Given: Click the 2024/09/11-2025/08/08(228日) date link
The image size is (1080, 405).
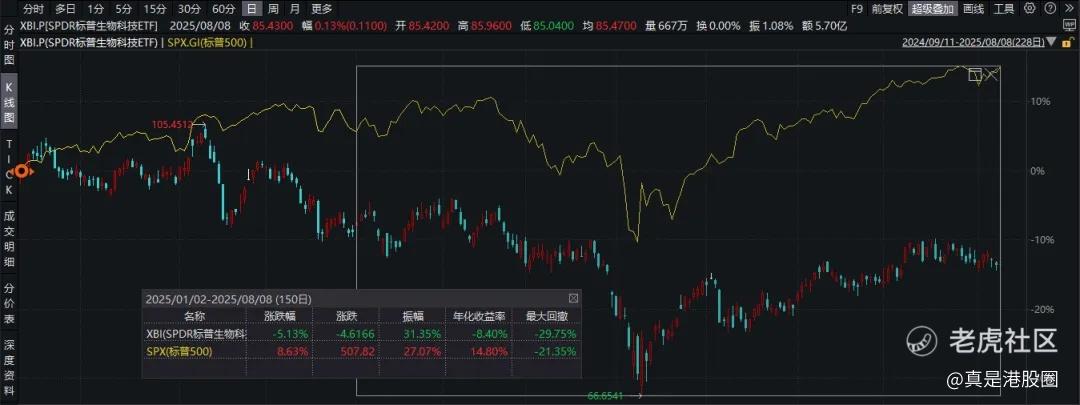Looking at the screenshot, I should click(972, 42).
